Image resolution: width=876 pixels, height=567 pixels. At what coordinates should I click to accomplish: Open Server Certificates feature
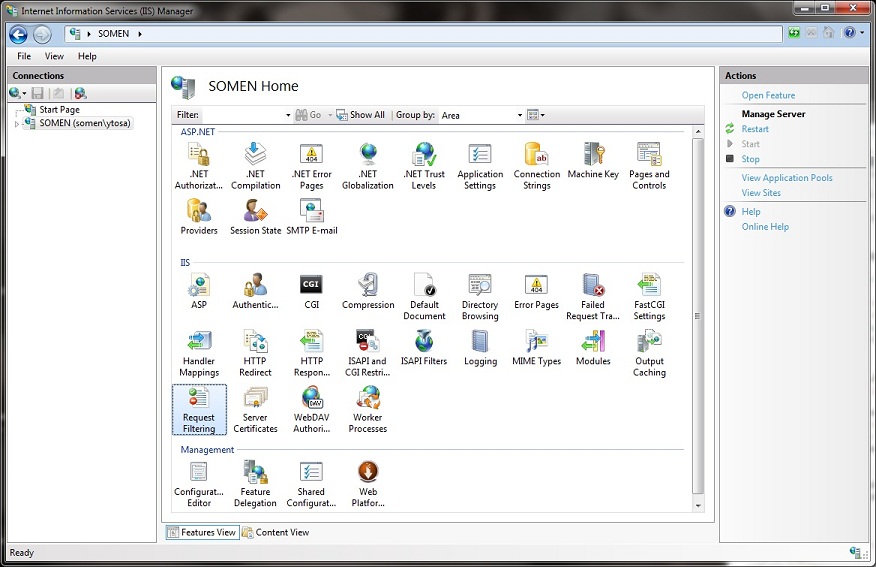coord(255,409)
